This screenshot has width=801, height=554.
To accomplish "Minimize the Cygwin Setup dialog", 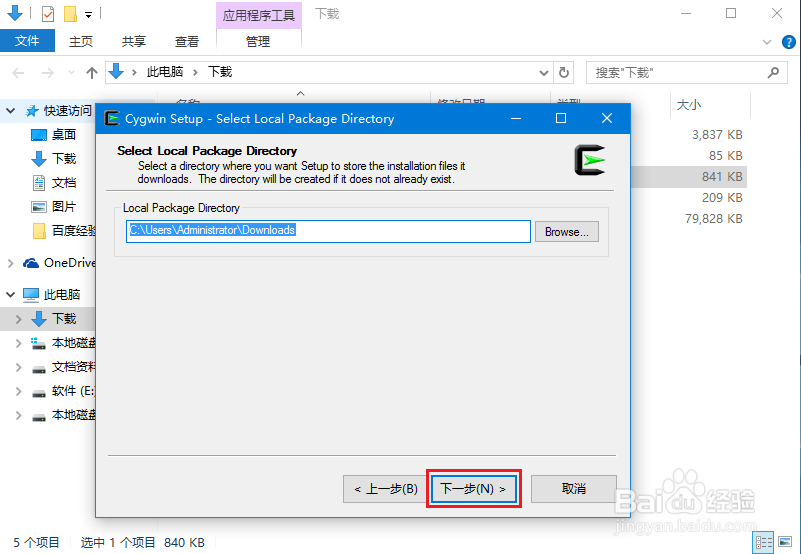I will (x=516, y=119).
